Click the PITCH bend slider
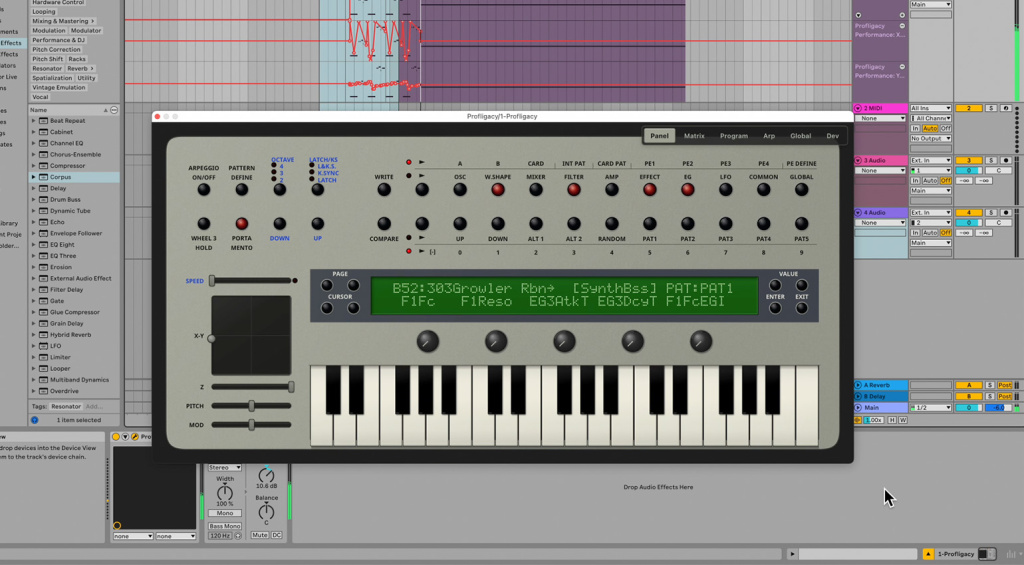This screenshot has height=565, width=1024. click(x=251, y=406)
